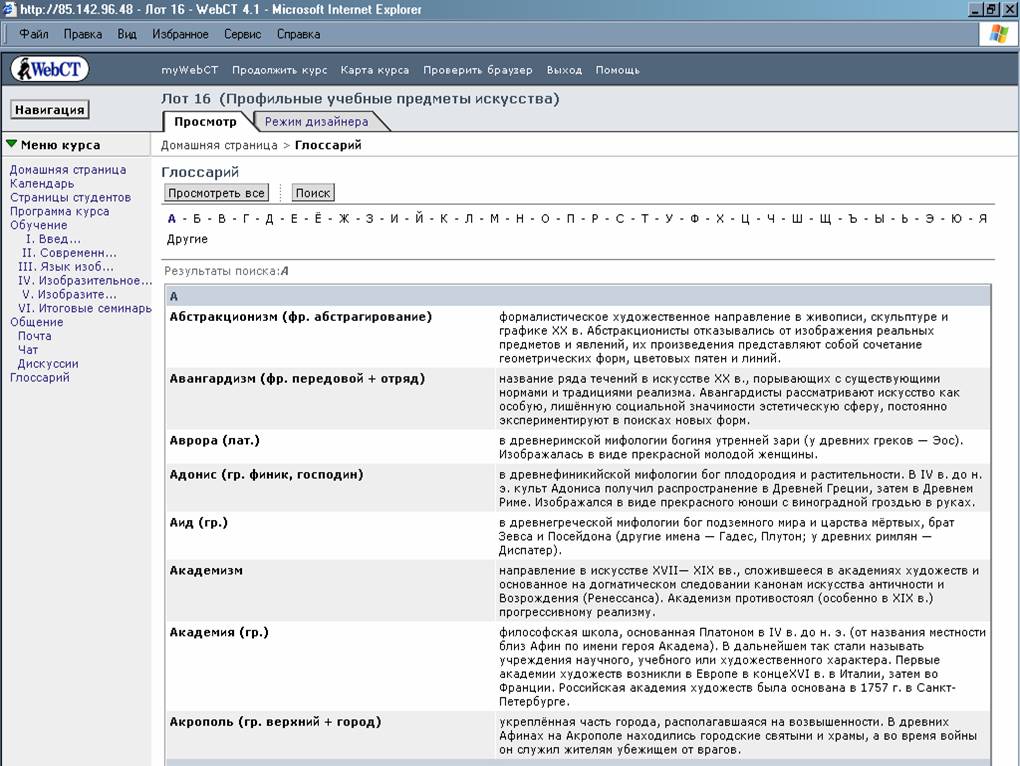This screenshot has width=1020, height=766.
Task: Select letter Ж in glossary index
Action: (344, 218)
